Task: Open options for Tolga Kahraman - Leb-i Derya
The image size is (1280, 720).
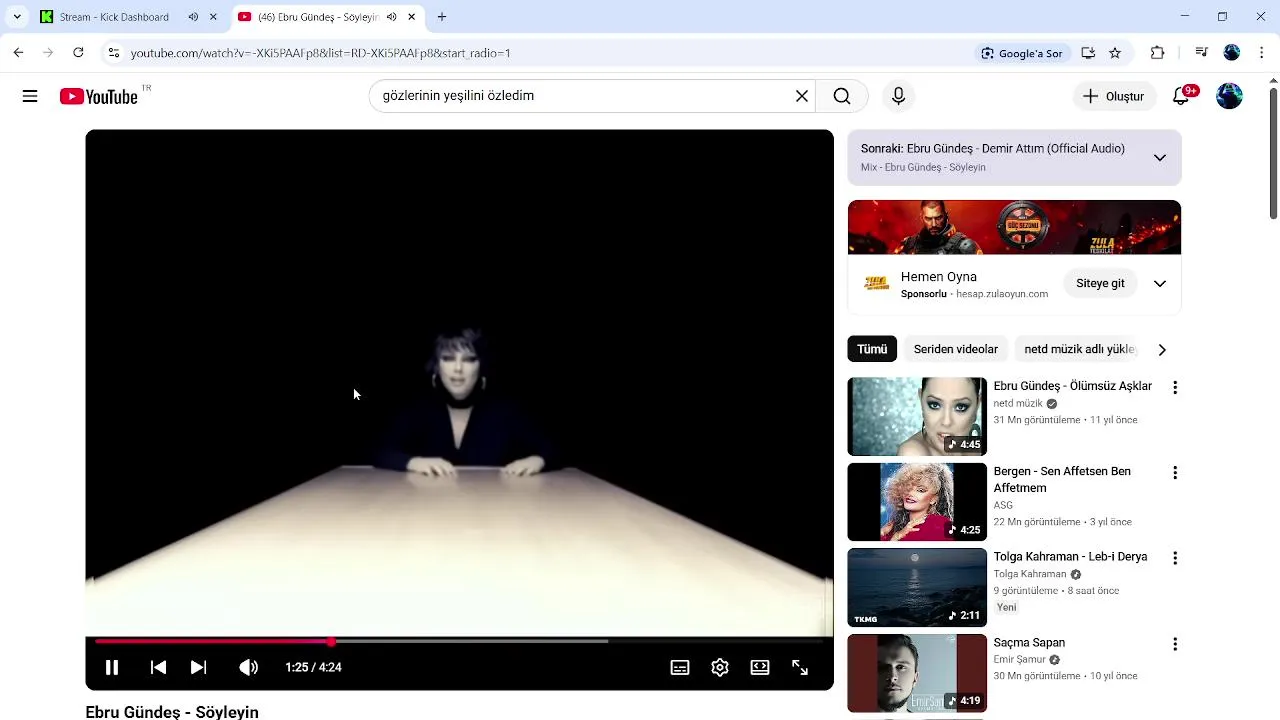Action: (1175, 558)
